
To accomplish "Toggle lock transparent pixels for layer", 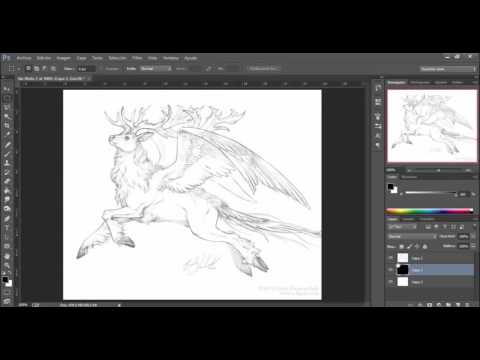I will (402, 247).
